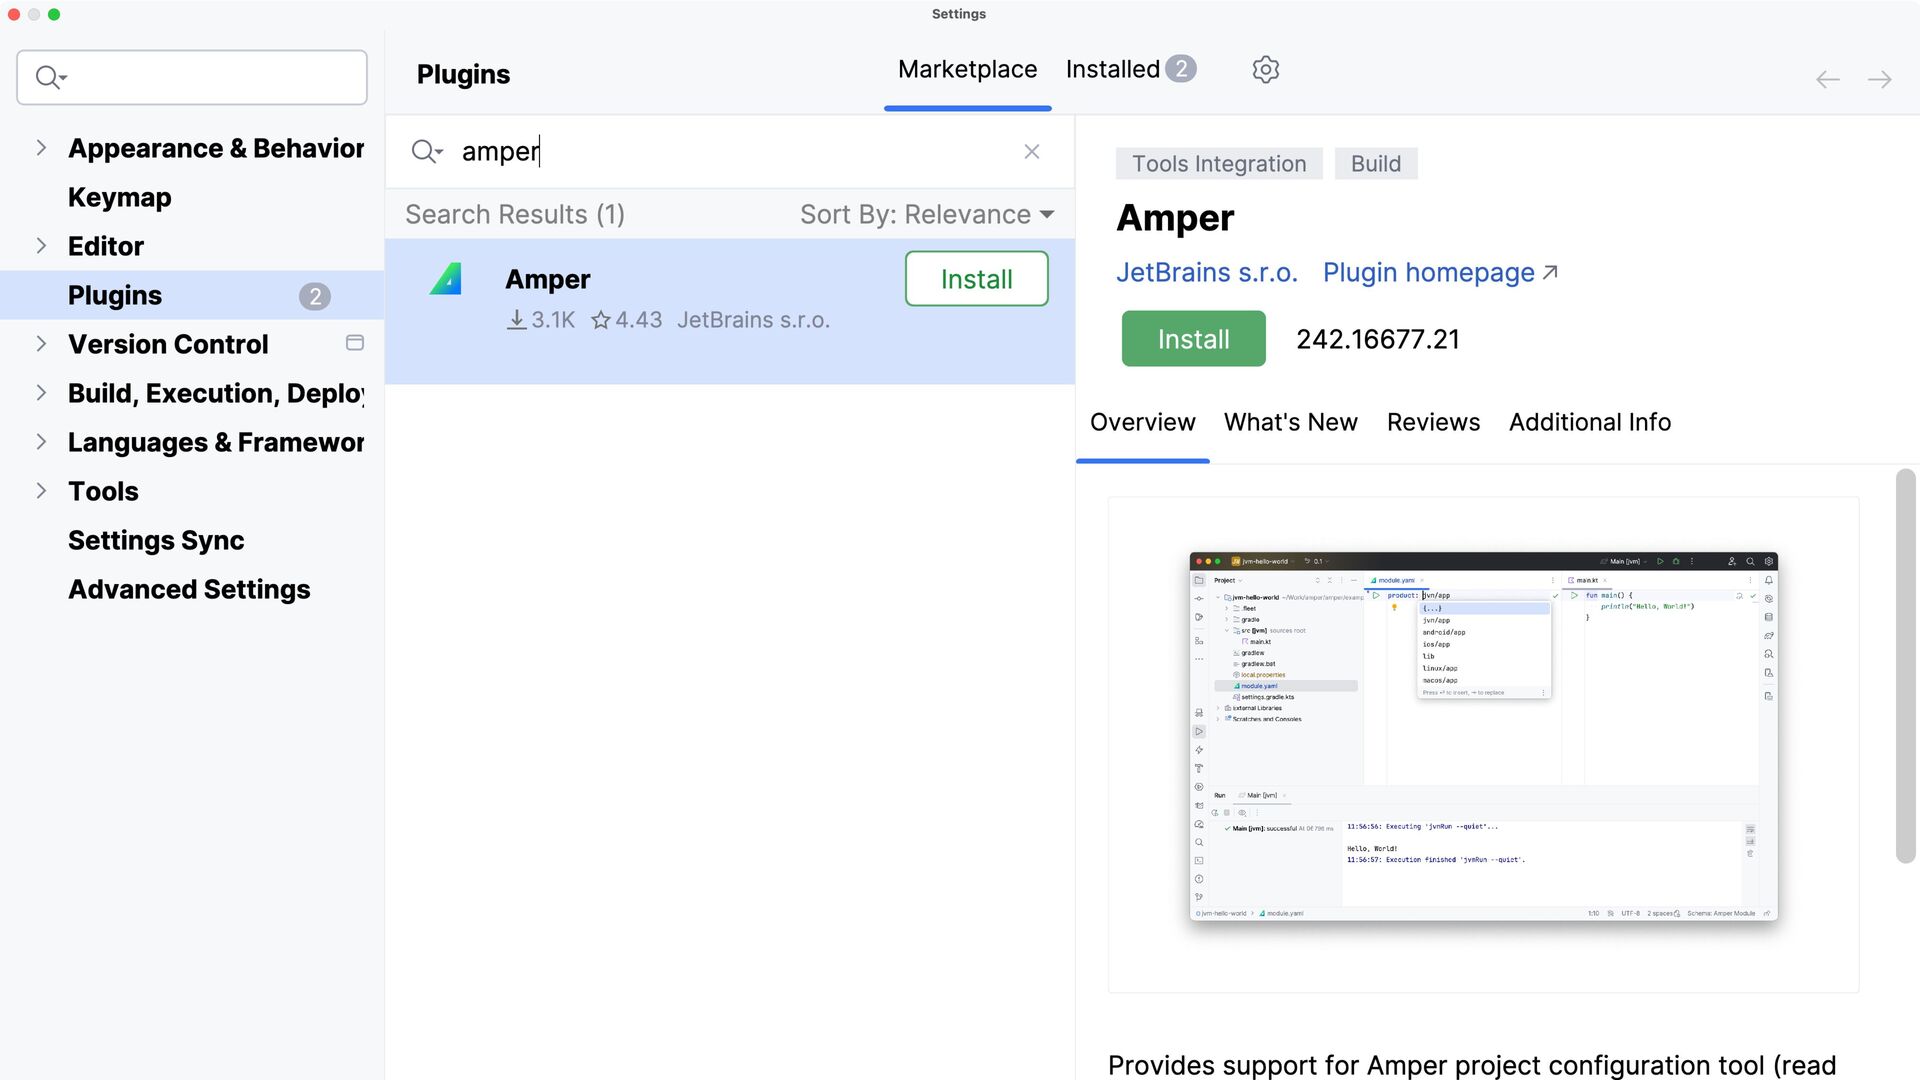Expand Build, Execution, Deployment section
Image resolution: width=1920 pixels, height=1080 pixels.
[x=41, y=393]
